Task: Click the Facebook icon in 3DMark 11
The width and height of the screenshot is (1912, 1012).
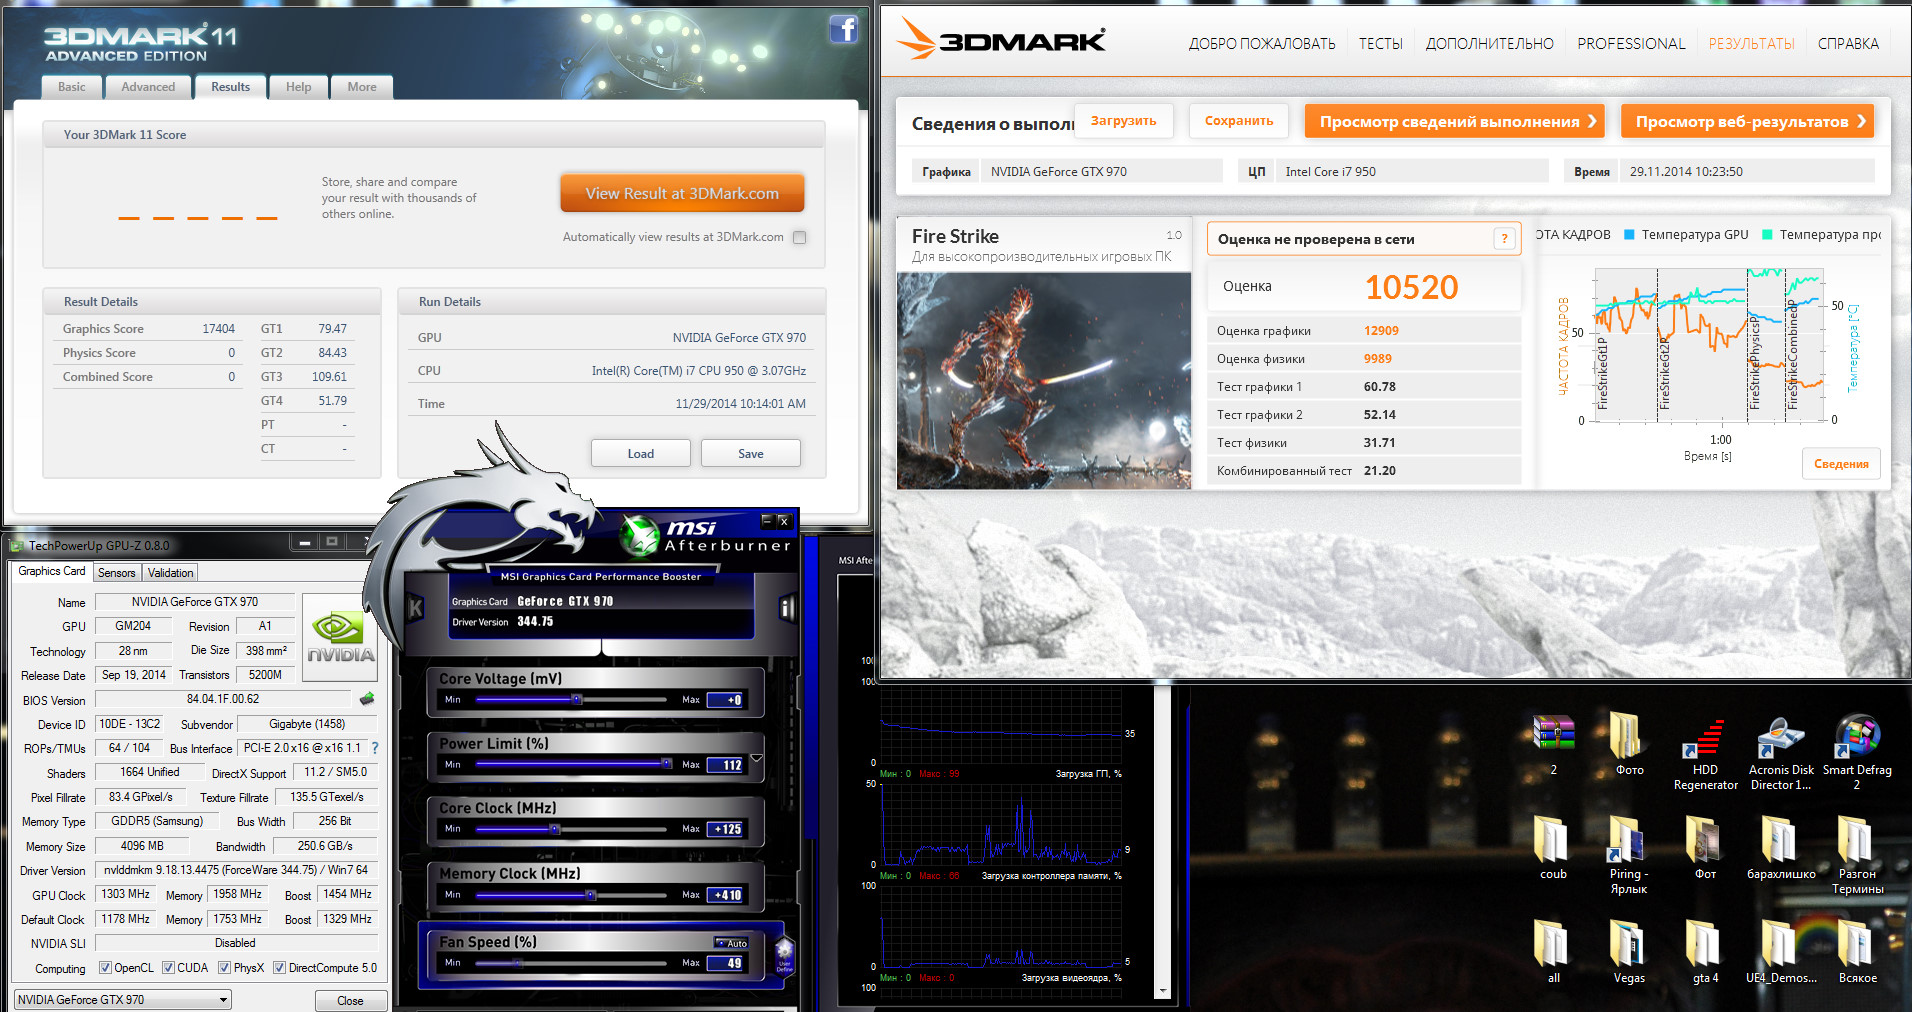Action: click(844, 30)
